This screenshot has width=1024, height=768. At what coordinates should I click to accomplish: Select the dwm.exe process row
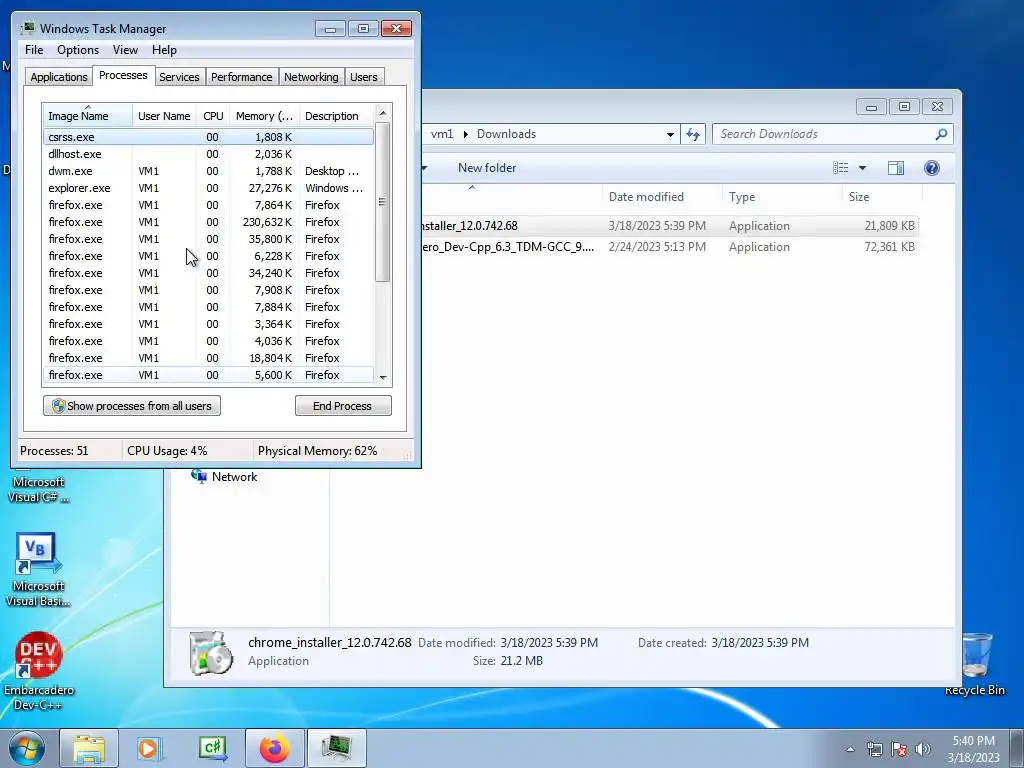208,171
